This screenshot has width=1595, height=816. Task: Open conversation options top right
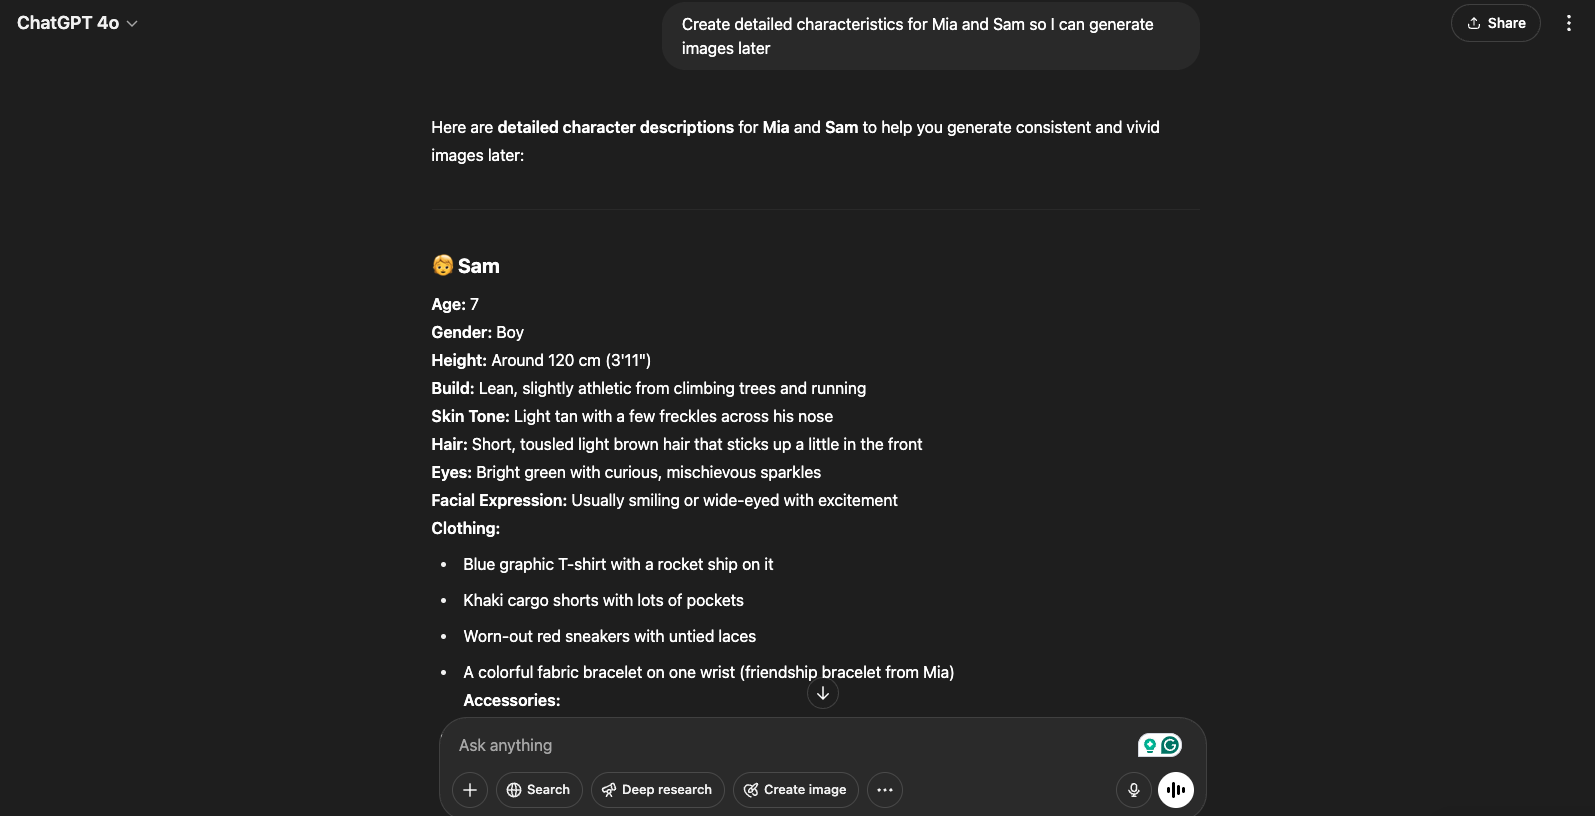click(x=1568, y=22)
